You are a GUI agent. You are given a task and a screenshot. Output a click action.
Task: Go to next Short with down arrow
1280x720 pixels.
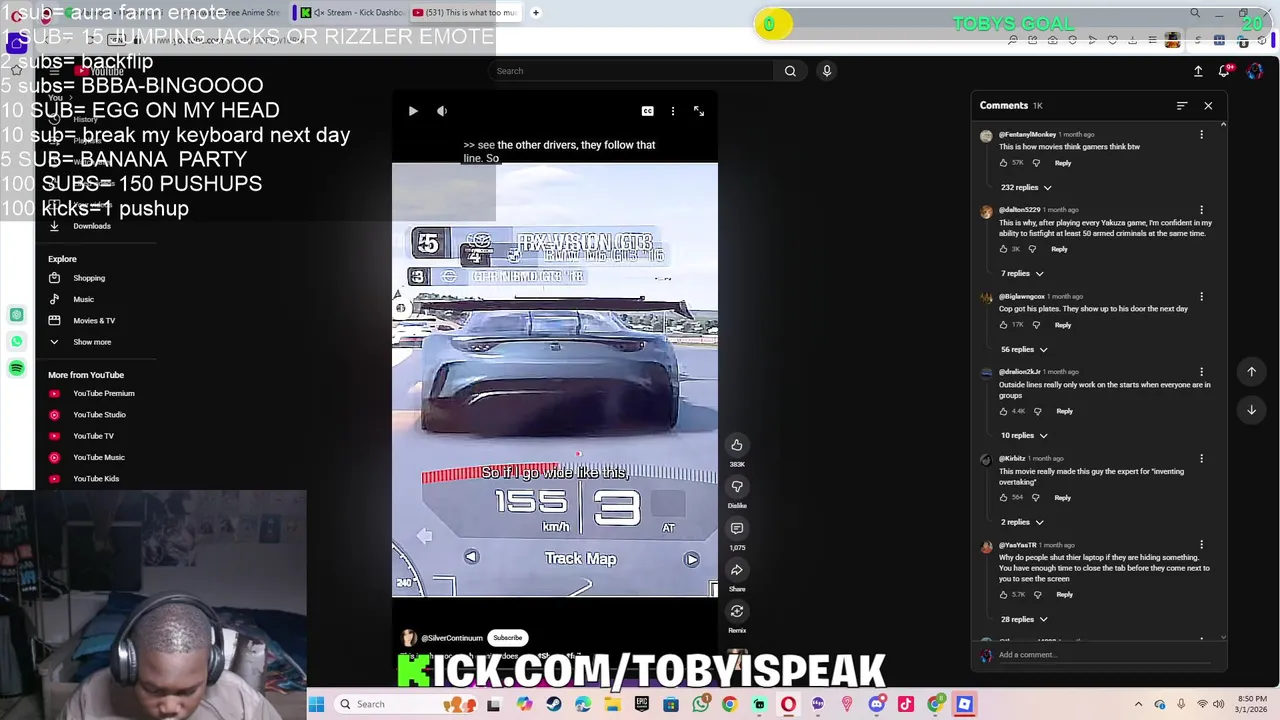1251,410
